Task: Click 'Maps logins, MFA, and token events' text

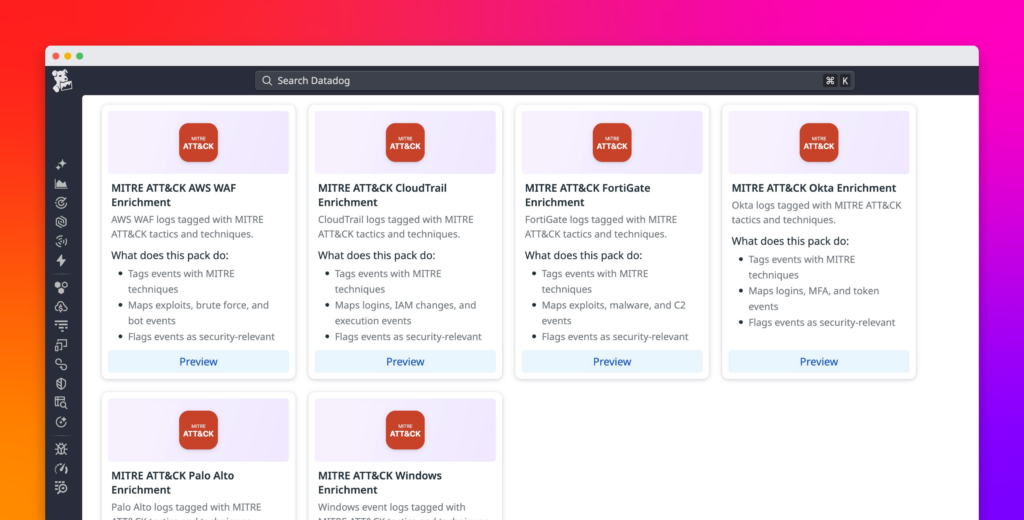Action: [x=814, y=299]
